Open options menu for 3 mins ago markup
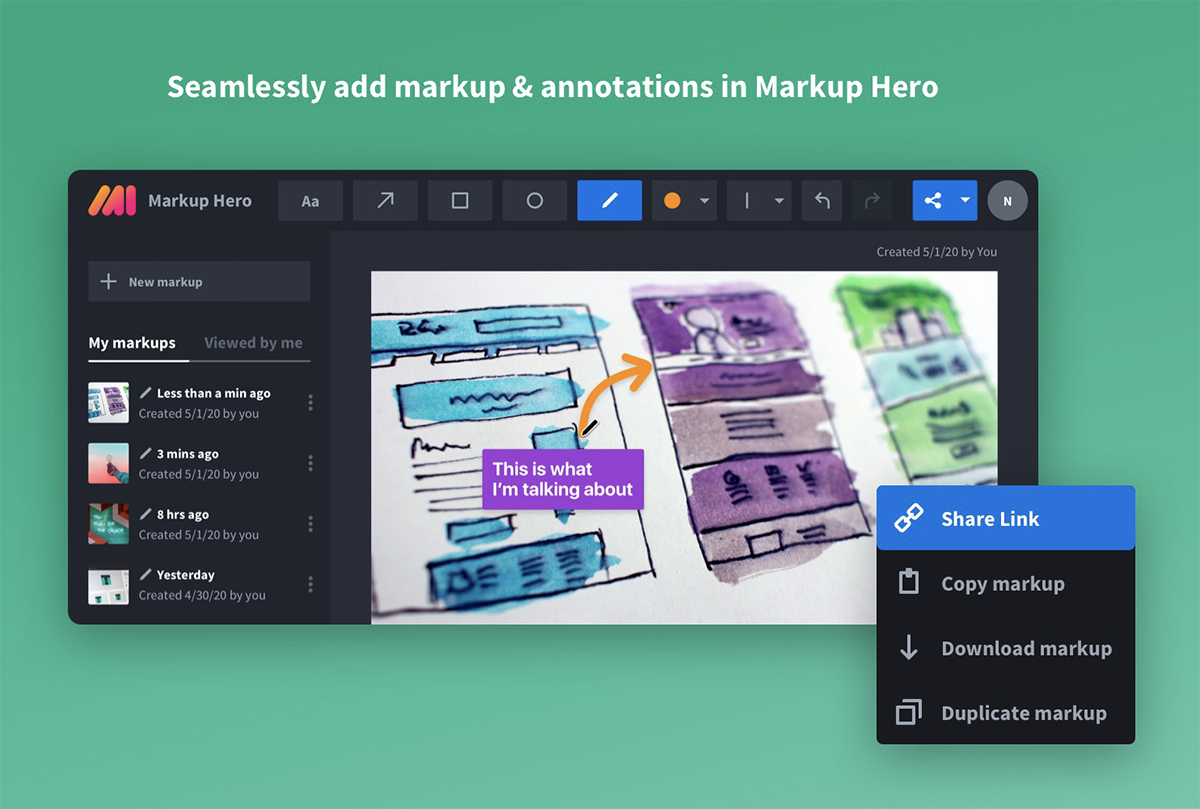Screen dimensions: 1200x809 pos(311,464)
